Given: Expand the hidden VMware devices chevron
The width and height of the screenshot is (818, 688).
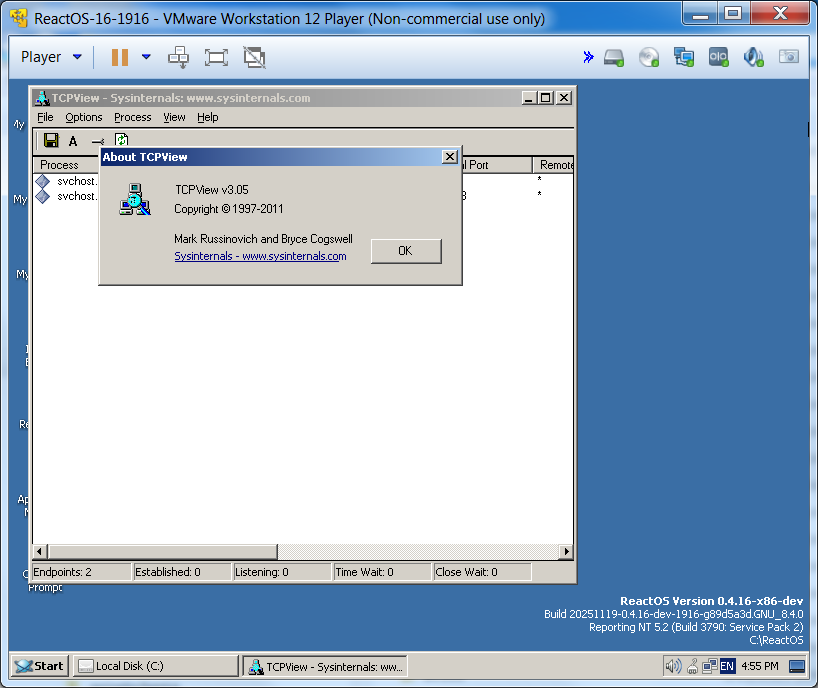Looking at the screenshot, I should click(588, 57).
